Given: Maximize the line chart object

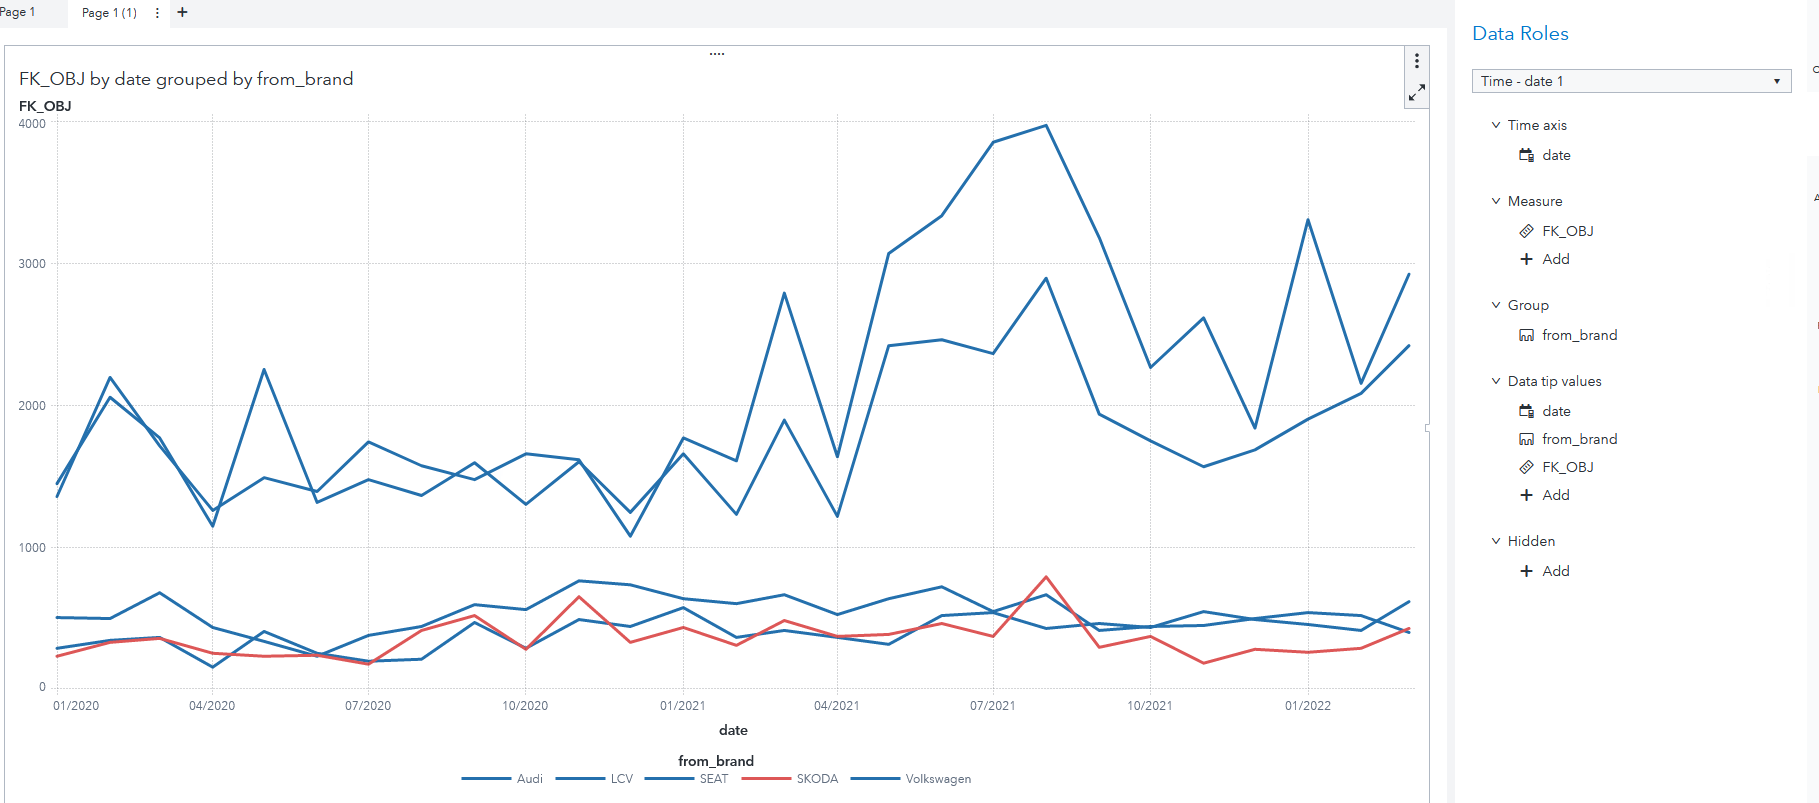Looking at the screenshot, I should point(1416,93).
